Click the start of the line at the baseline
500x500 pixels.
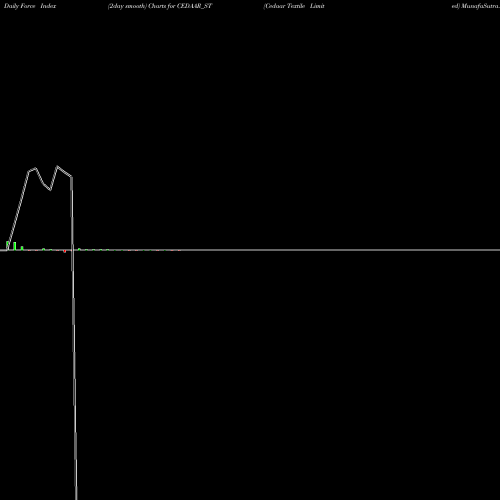(x=7, y=249)
